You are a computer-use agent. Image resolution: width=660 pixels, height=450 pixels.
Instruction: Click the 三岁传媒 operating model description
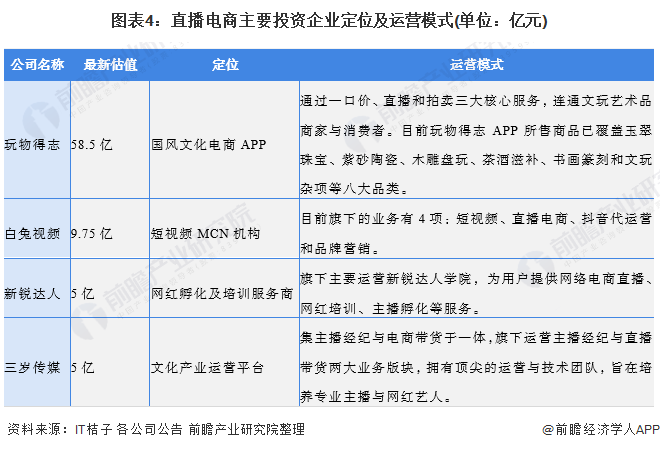(x=476, y=367)
